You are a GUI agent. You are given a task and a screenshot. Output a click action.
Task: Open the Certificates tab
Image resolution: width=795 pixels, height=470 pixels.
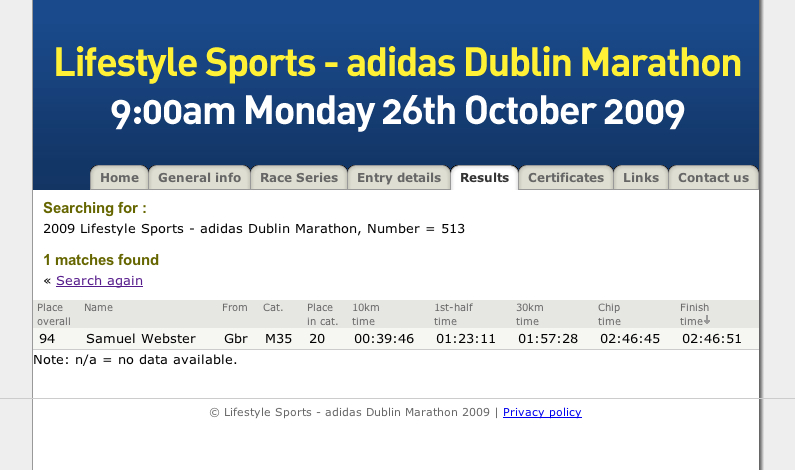click(x=566, y=177)
